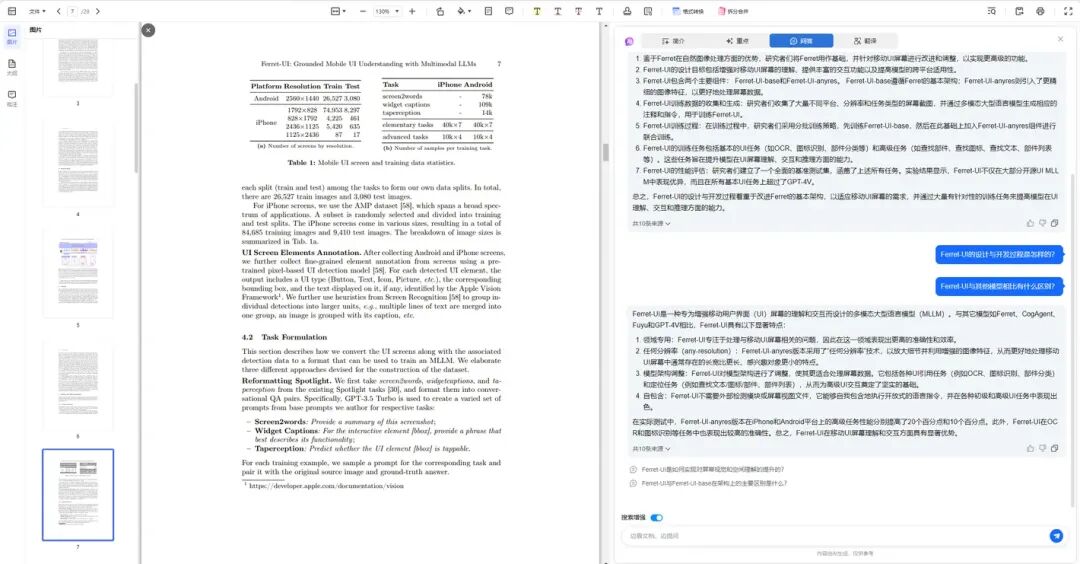Open 格式转换 format conversion
Viewport: 1080px width, 564px height.
(688, 11)
